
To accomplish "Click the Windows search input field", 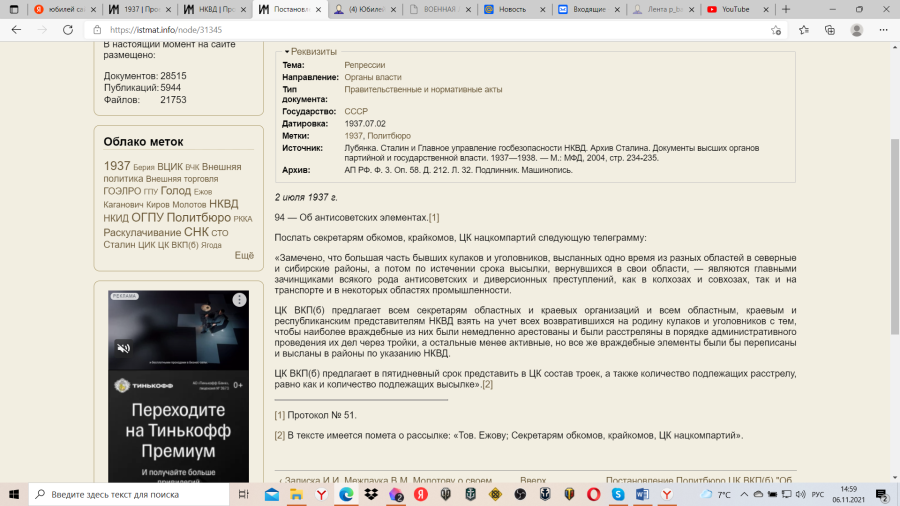I will pos(129,494).
